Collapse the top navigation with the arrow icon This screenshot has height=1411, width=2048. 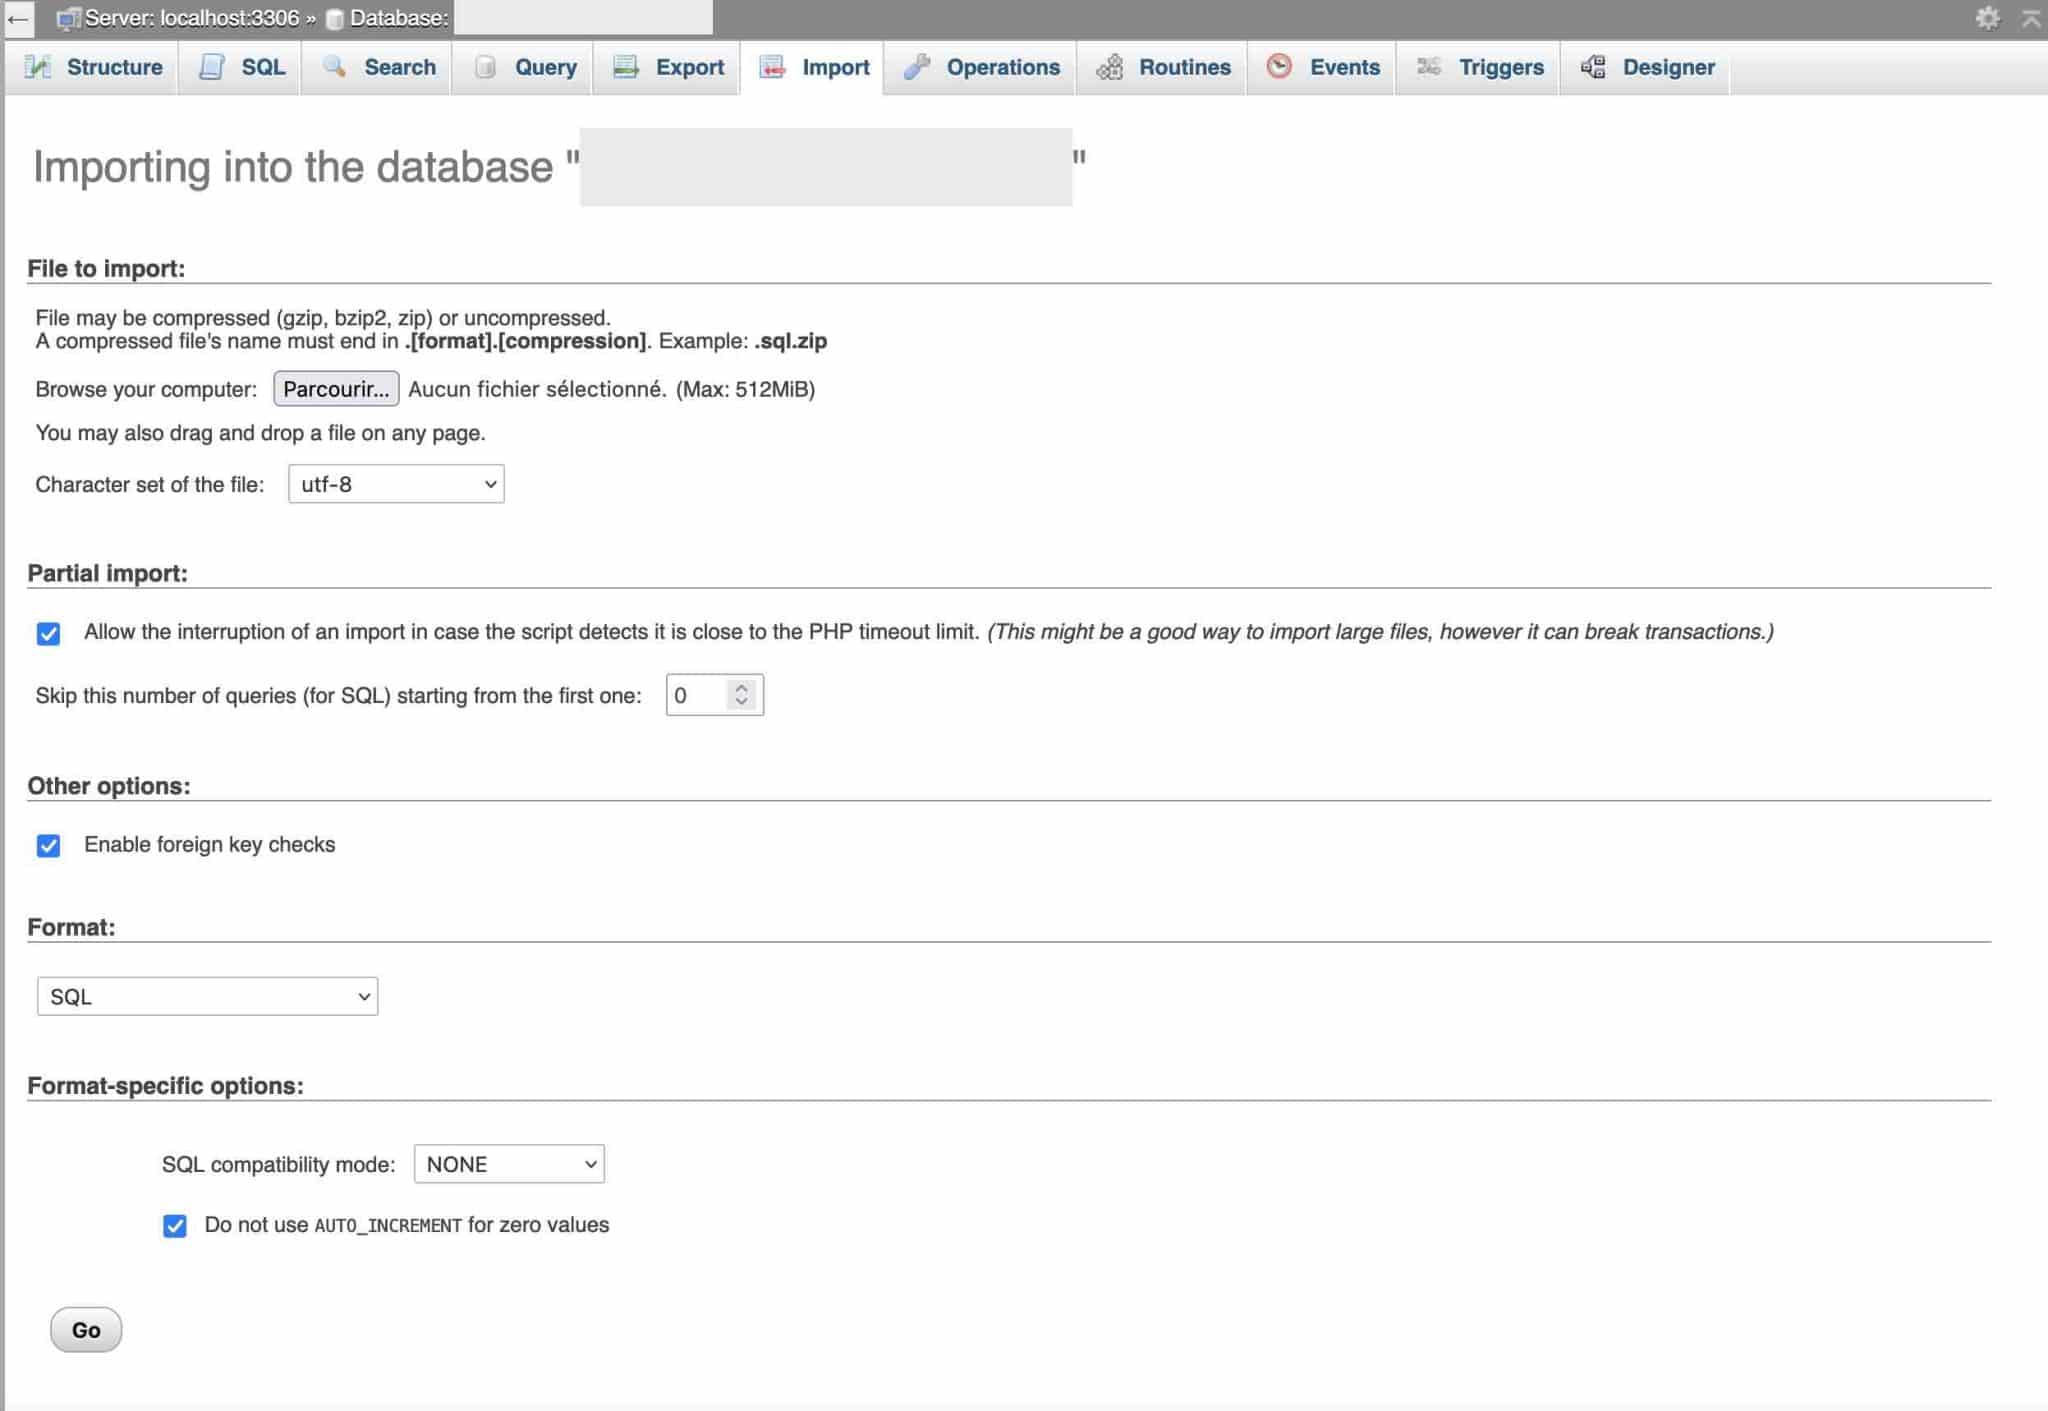point(2029,17)
